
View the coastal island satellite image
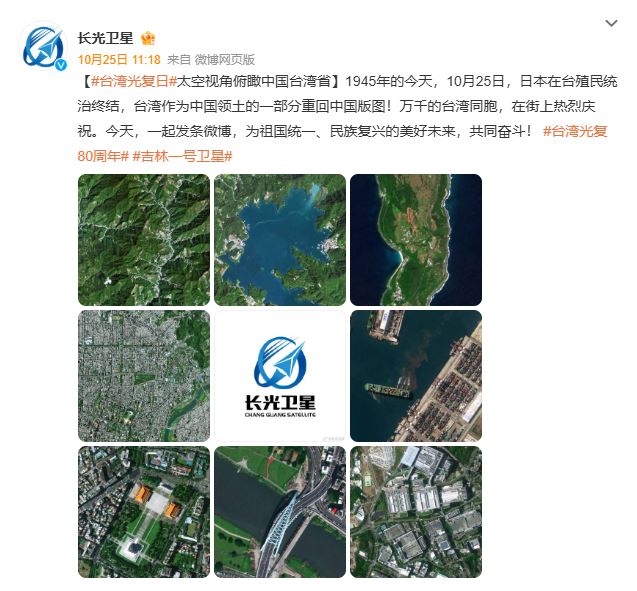pyautogui.click(x=416, y=240)
